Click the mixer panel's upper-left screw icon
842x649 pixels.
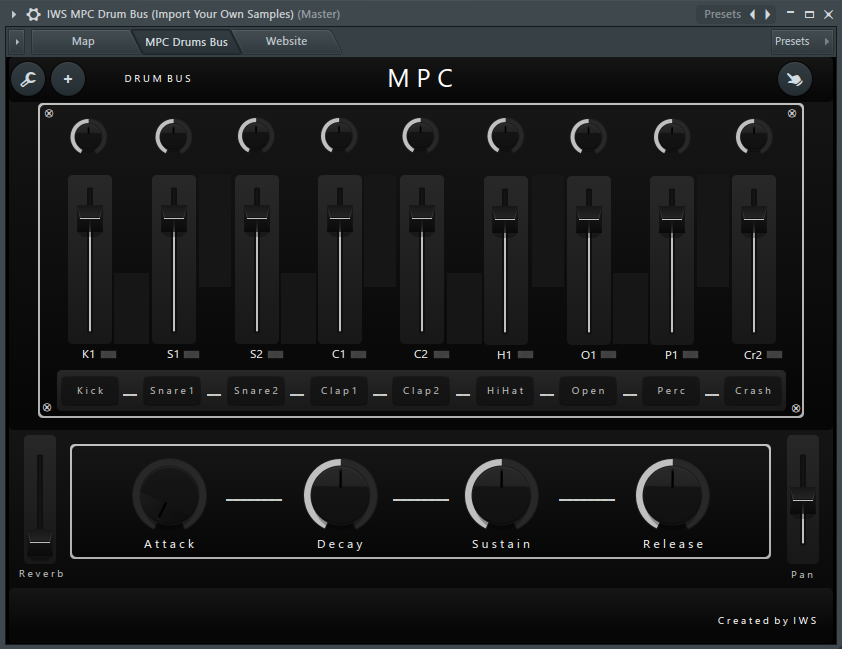49,113
